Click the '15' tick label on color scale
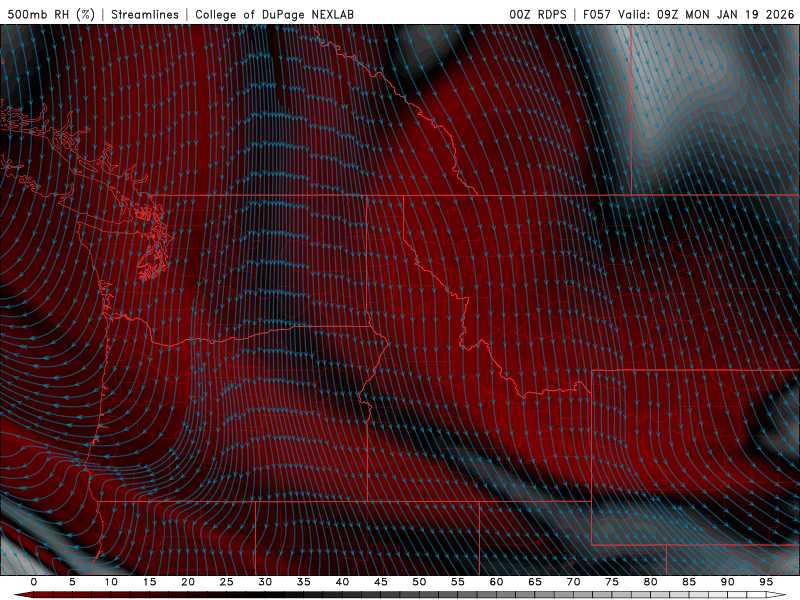This screenshot has height=600, width=800. click(149, 582)
